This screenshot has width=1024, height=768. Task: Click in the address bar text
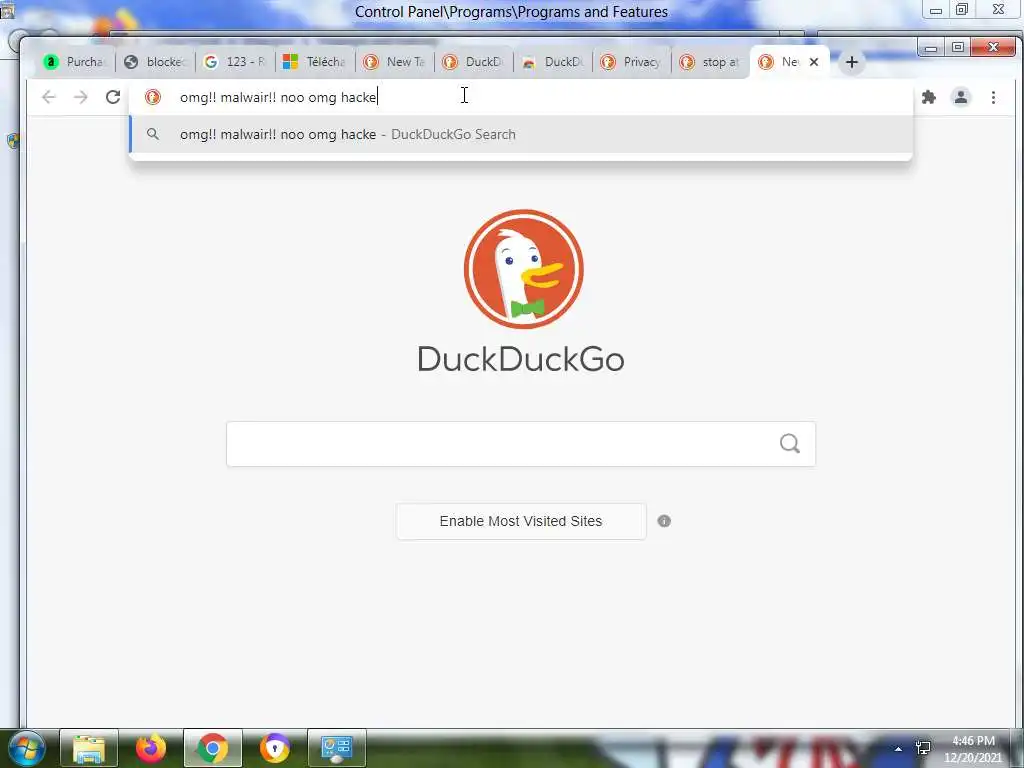pos(278,97)
